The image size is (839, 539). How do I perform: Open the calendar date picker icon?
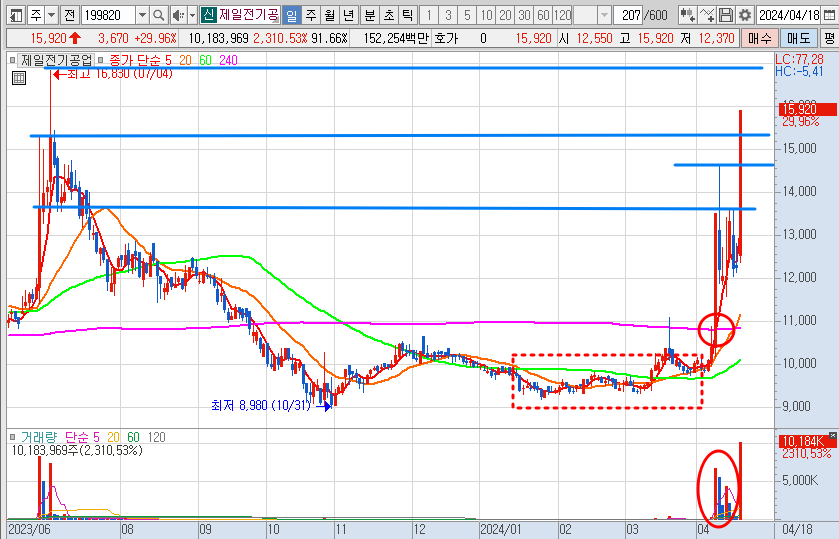(829, 15)
